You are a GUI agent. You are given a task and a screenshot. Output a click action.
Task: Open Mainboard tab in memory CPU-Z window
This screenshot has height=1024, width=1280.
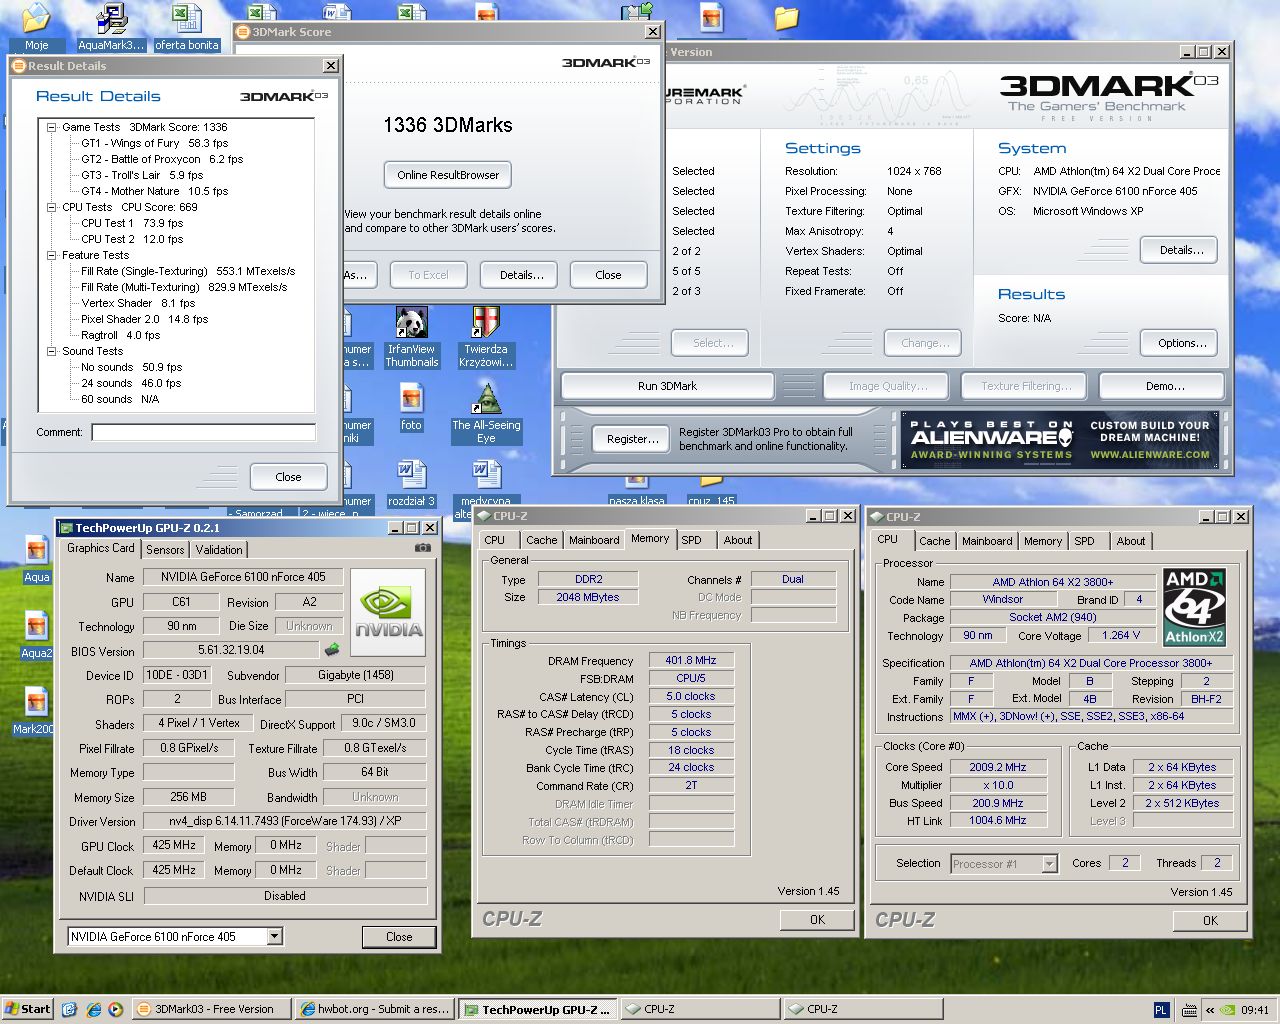coord(594,540)
